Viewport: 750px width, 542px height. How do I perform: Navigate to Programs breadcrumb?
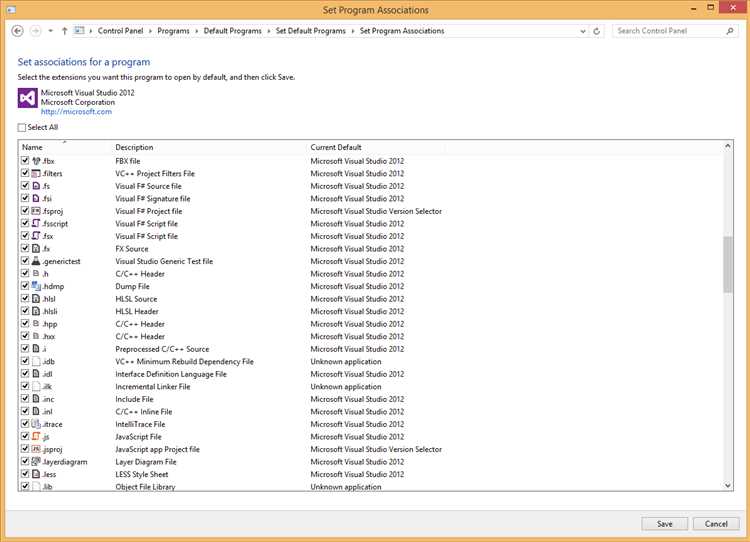coord(173,31)
